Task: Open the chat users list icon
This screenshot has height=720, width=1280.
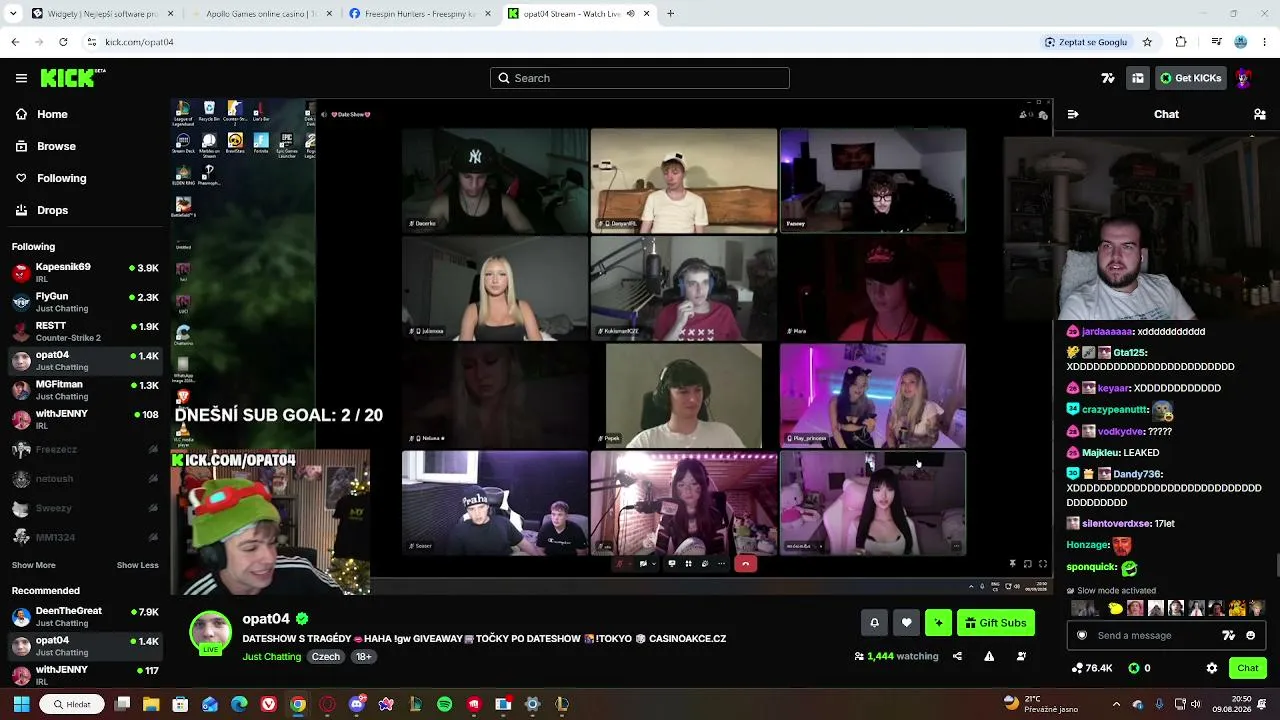Action: tap(1260, 114)
